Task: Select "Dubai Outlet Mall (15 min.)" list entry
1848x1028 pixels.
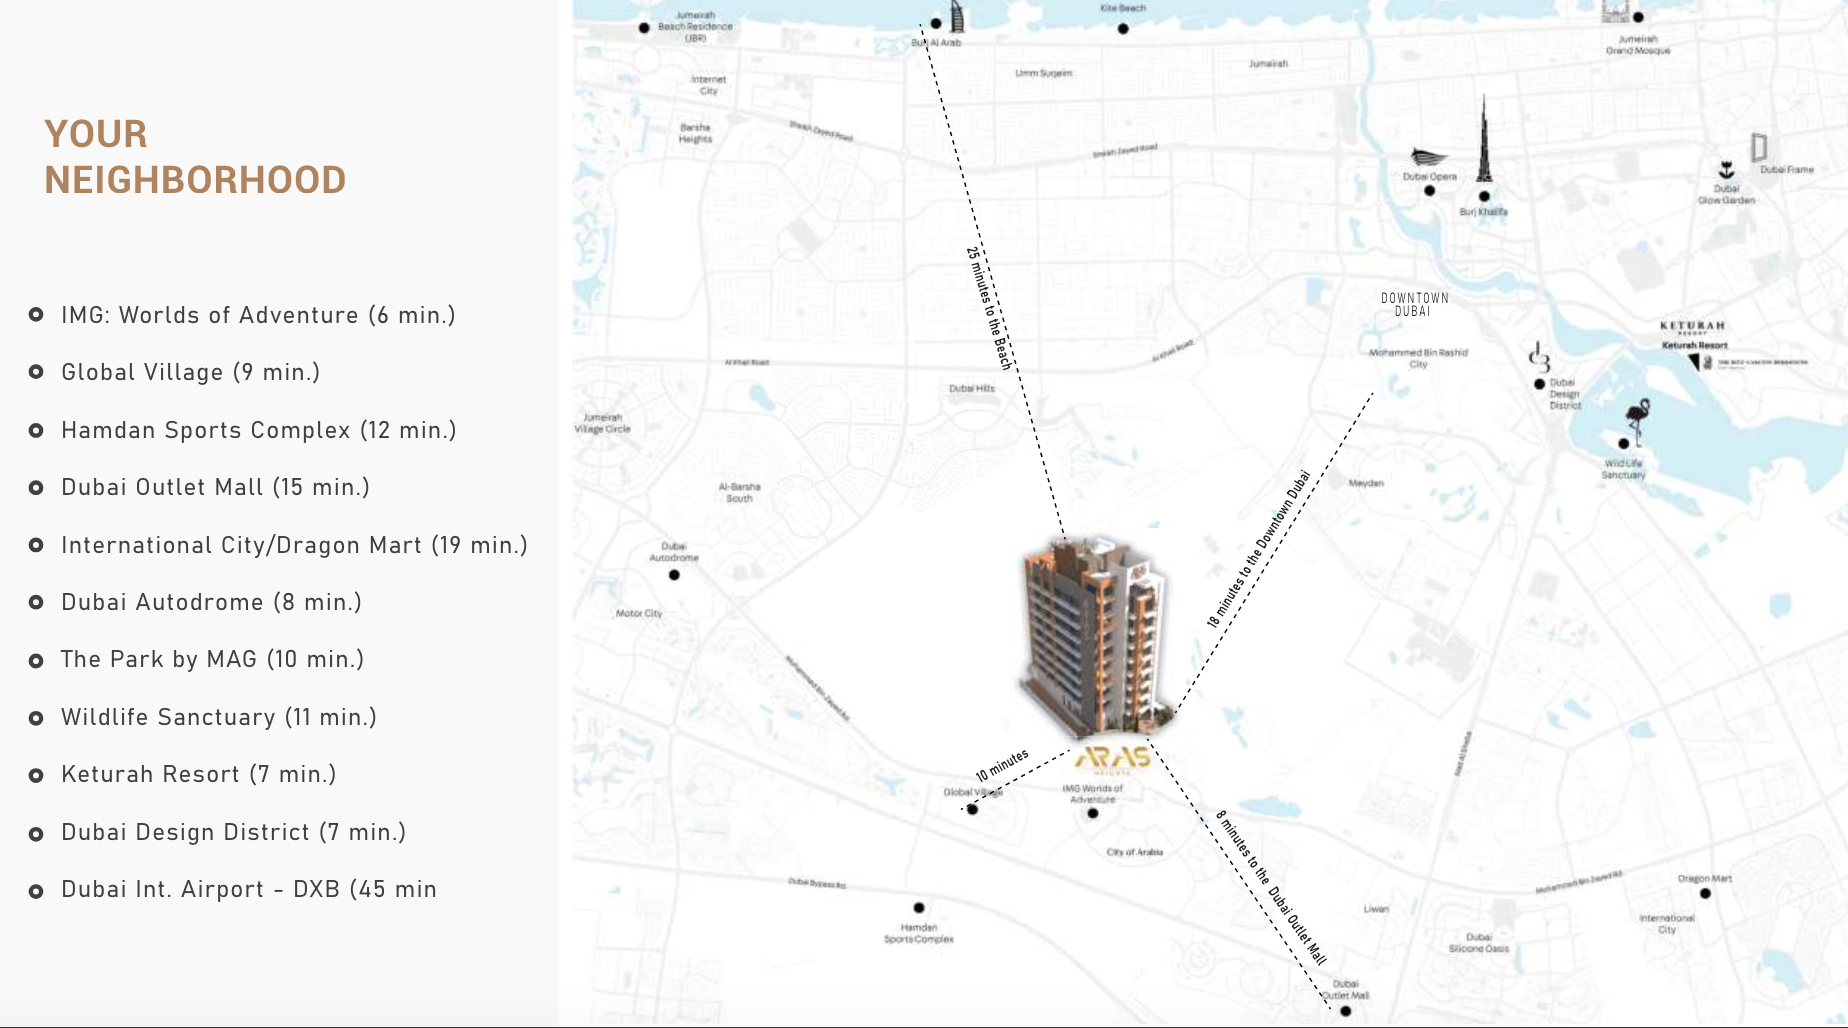Action: coord(215,487)
